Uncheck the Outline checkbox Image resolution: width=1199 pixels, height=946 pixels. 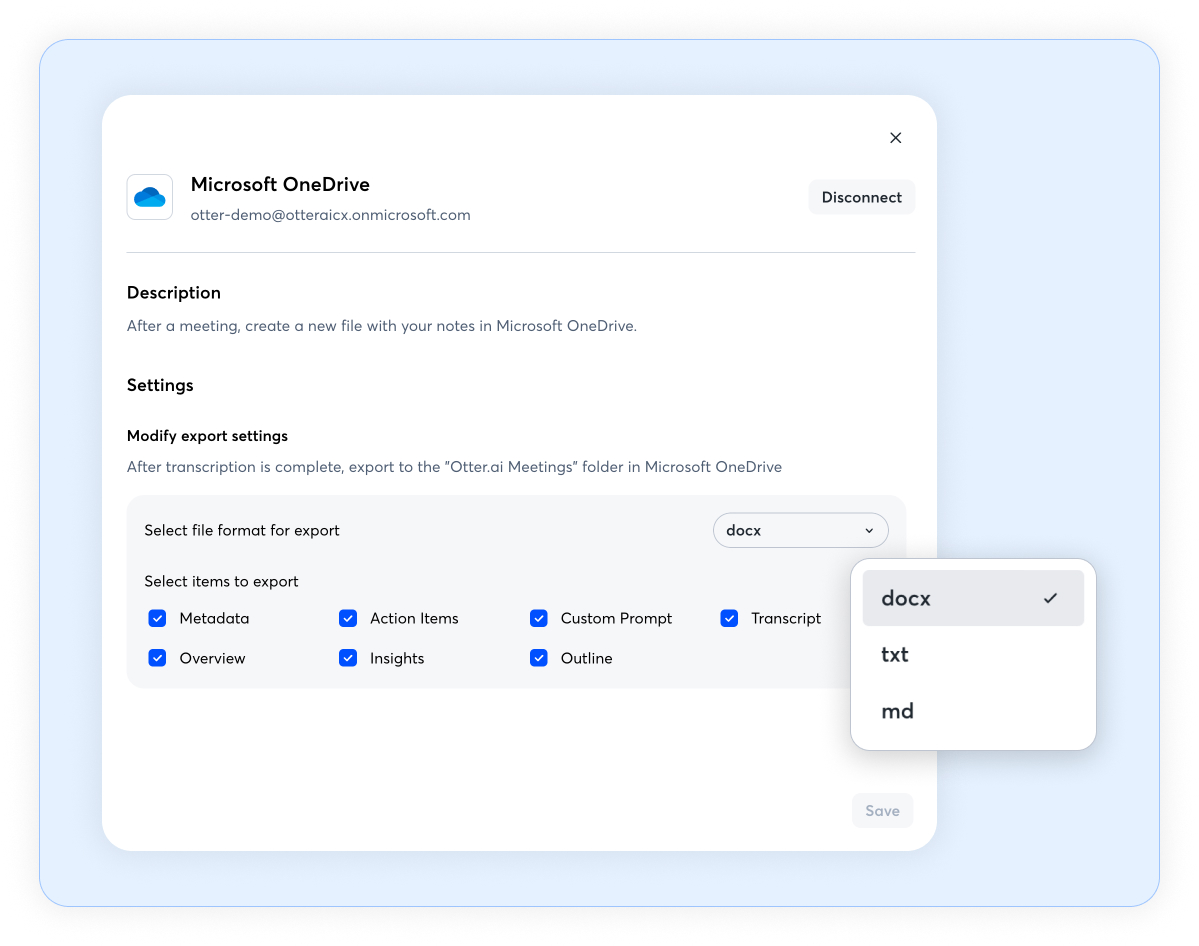[x=539, y=658]
